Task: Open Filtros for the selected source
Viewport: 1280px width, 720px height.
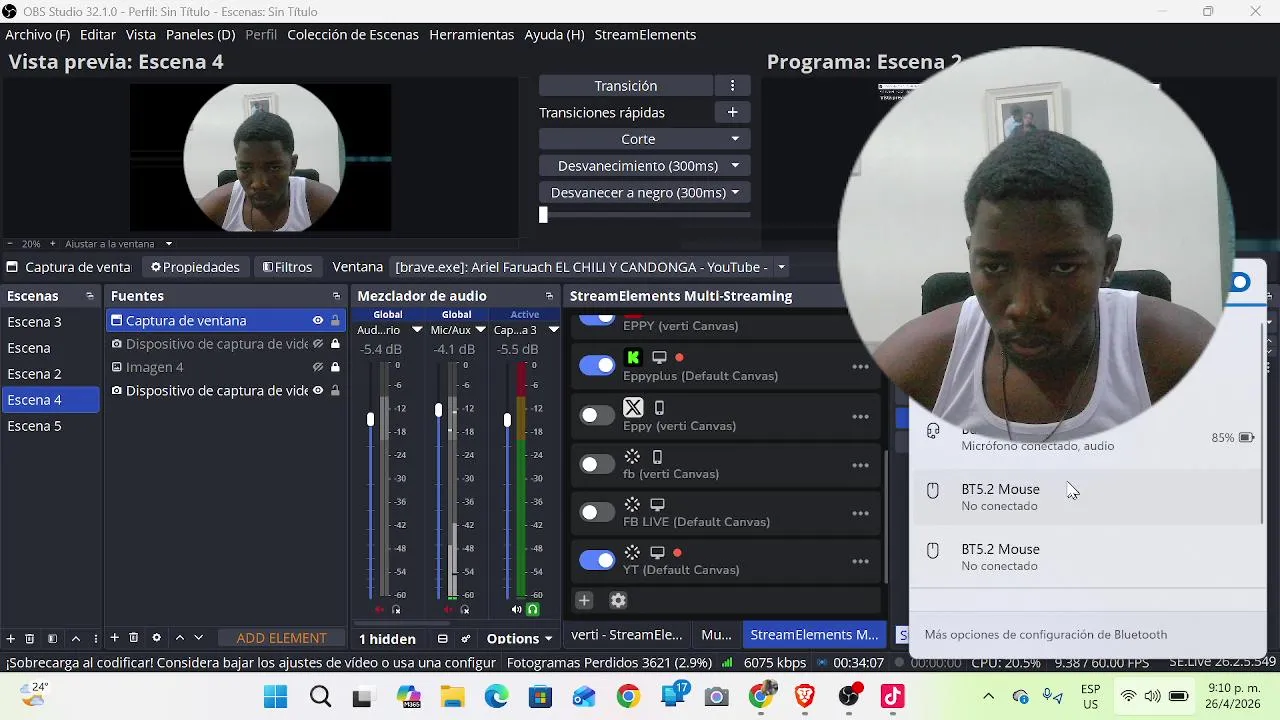Action: click(x=287, y=267)
